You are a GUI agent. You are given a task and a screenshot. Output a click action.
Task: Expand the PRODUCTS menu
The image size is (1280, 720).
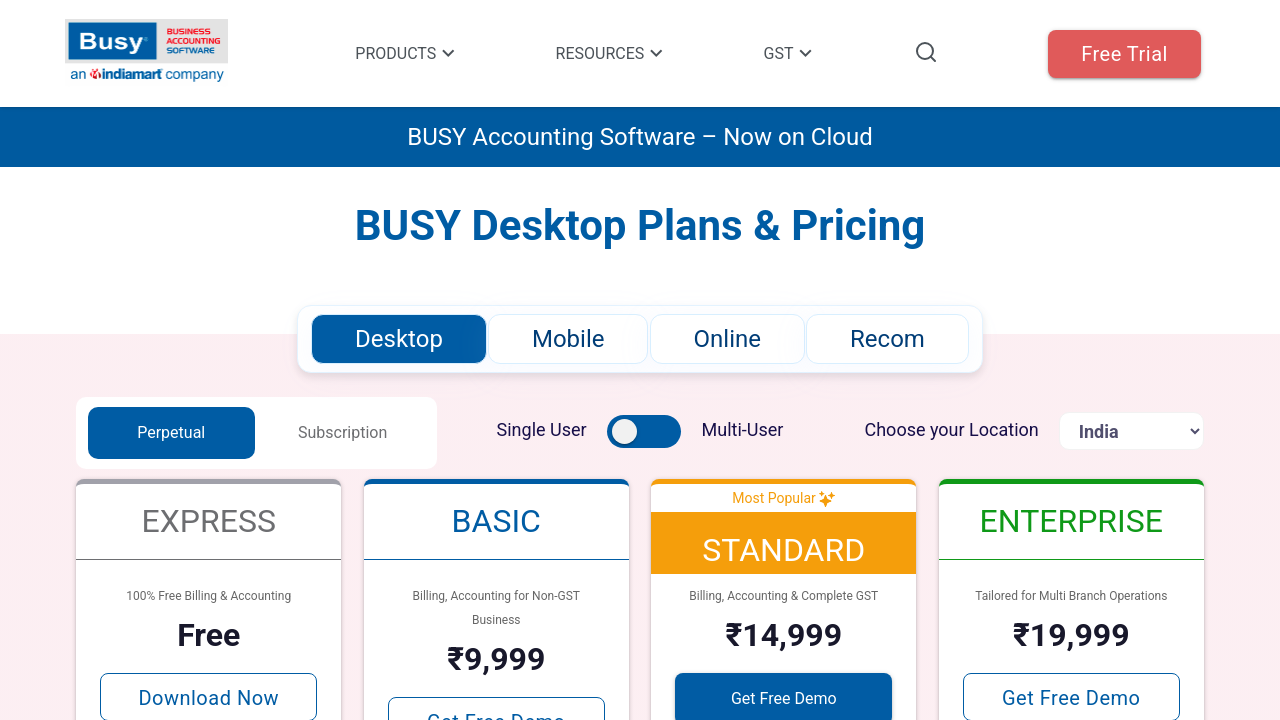(396, 54)
